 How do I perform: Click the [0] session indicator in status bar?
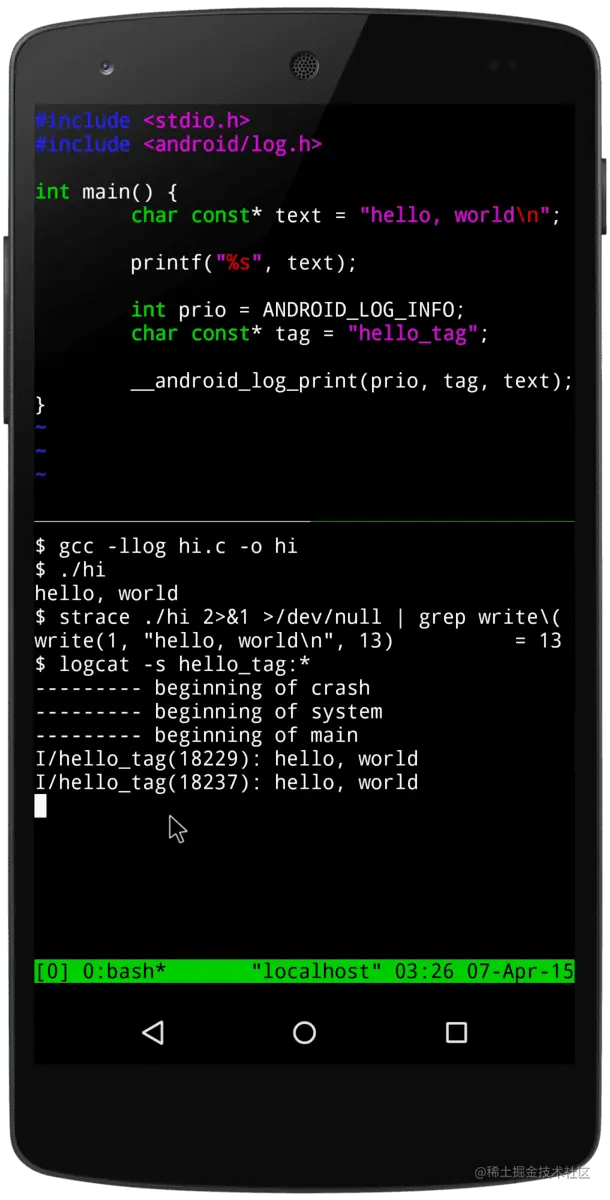tap(52, 971)
